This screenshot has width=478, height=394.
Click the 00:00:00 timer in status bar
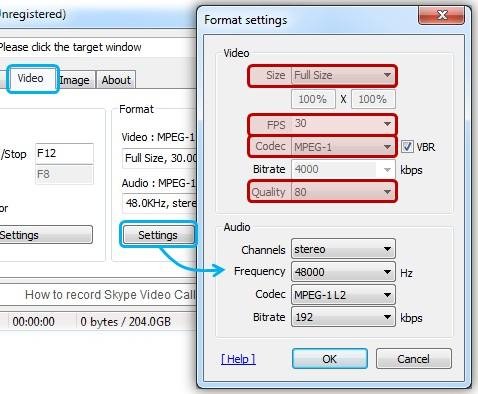(x=34, y=322)
